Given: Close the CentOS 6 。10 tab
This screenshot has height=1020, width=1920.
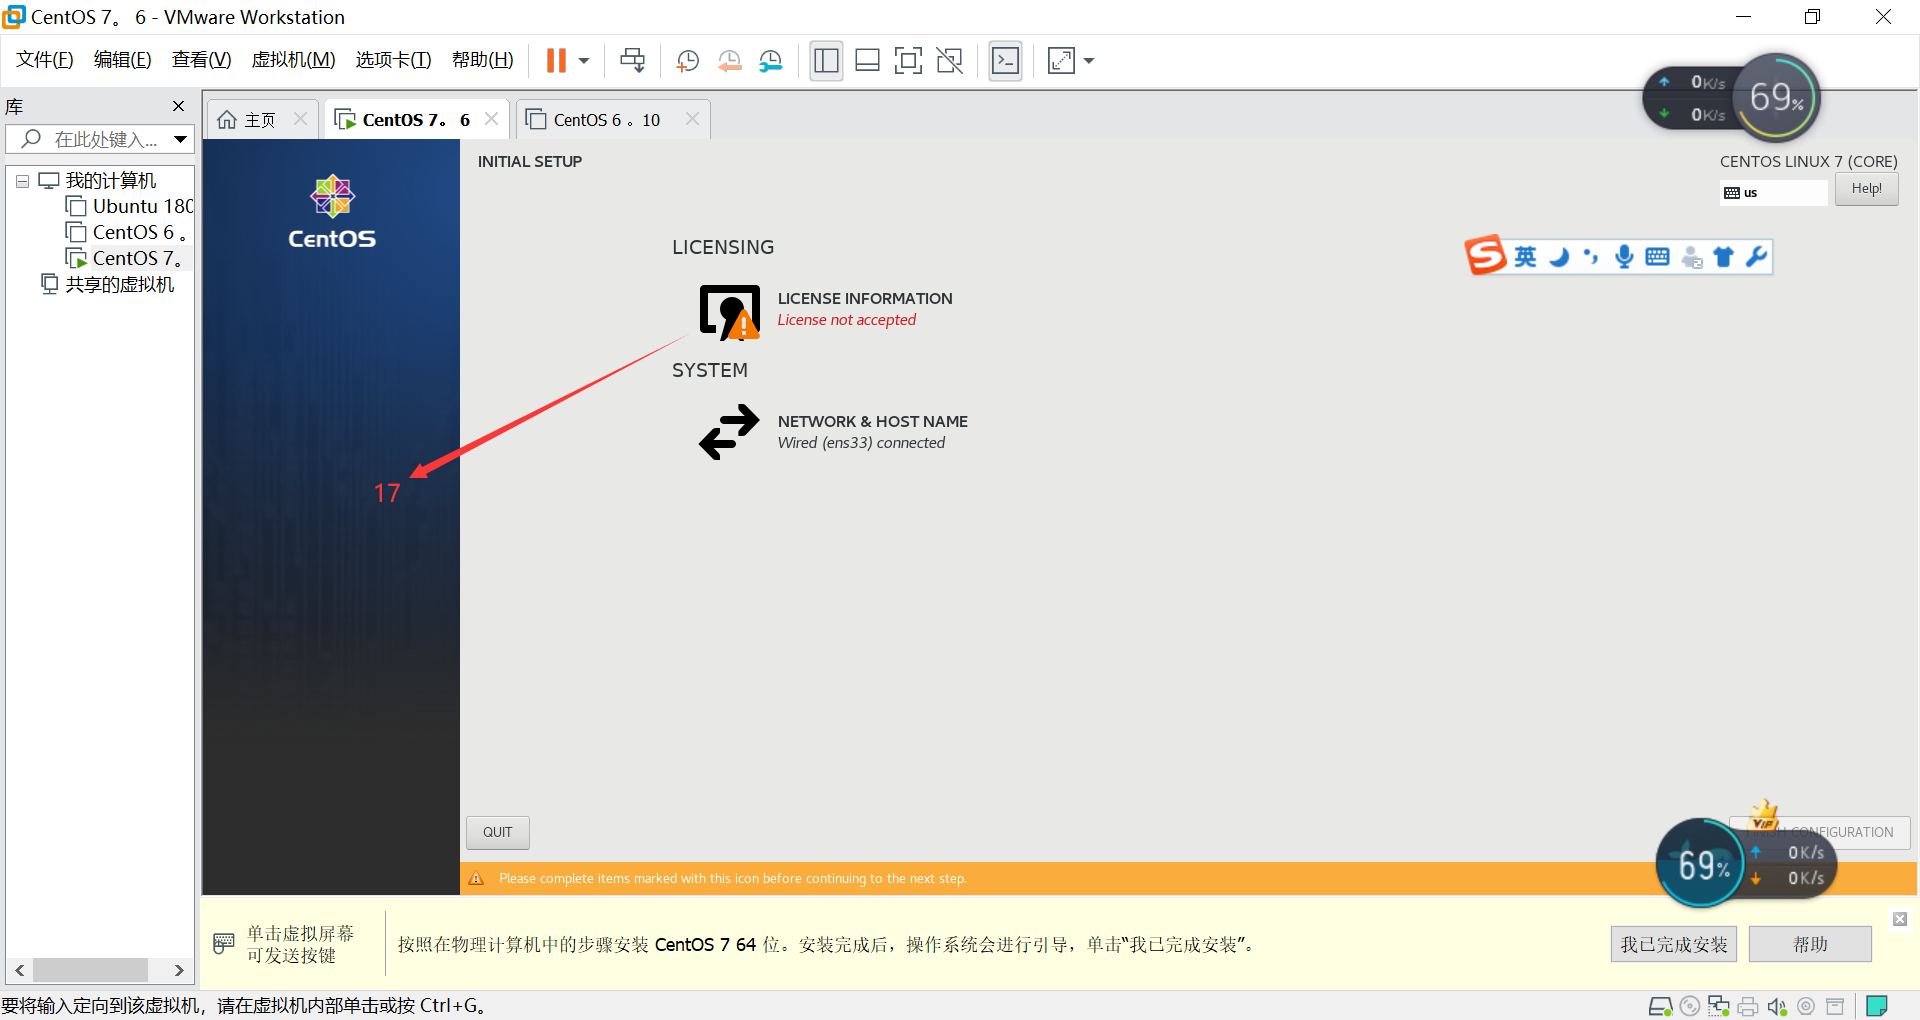Looking at the screenshot, I should [x=692, y=119].
